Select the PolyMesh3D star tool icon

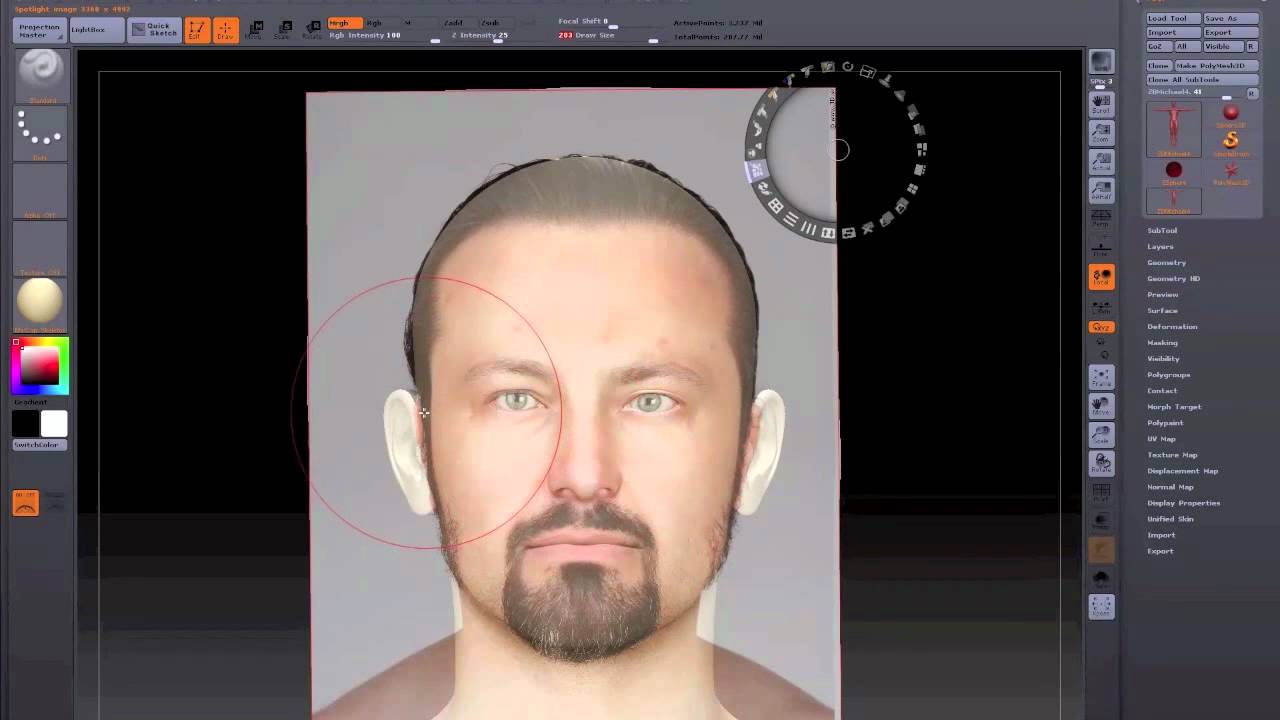point(1231,171)
